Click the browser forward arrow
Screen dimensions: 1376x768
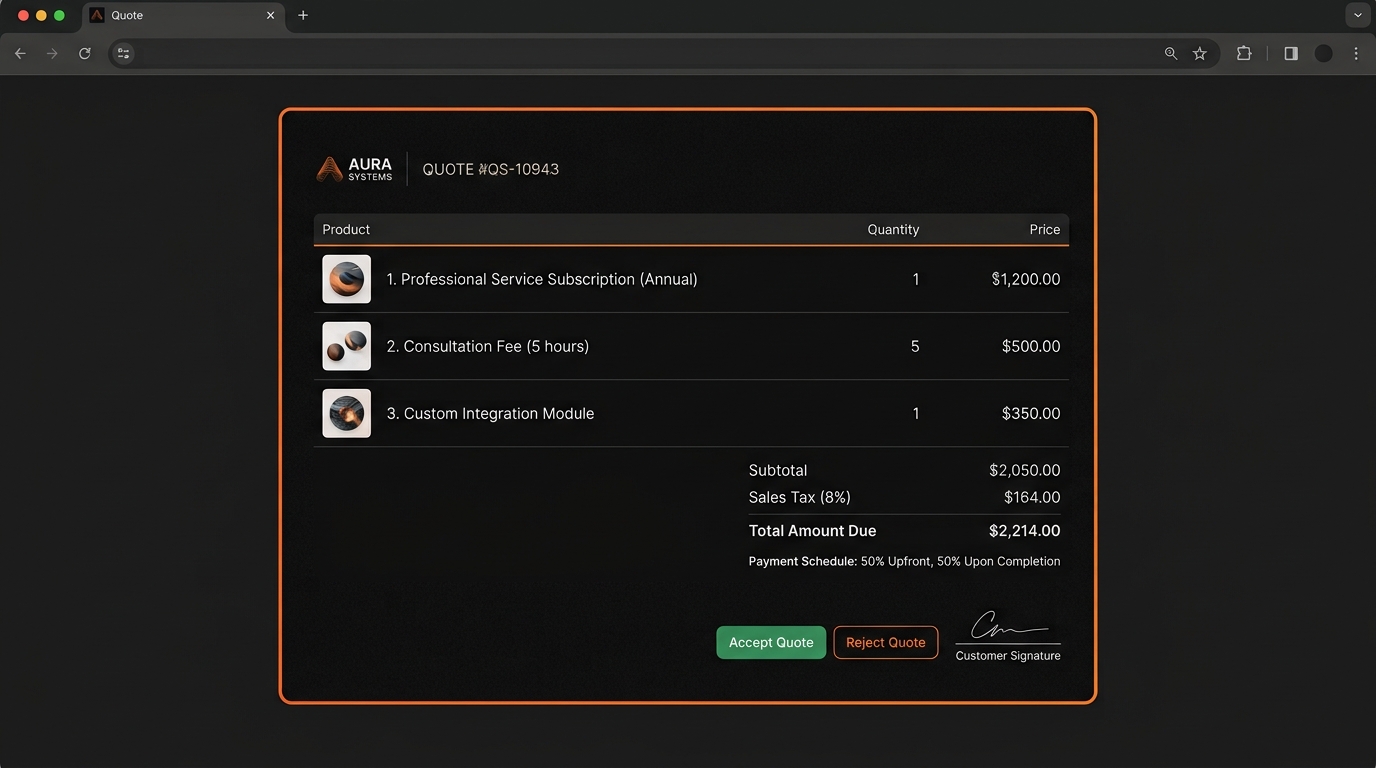(x=52, y=54)
